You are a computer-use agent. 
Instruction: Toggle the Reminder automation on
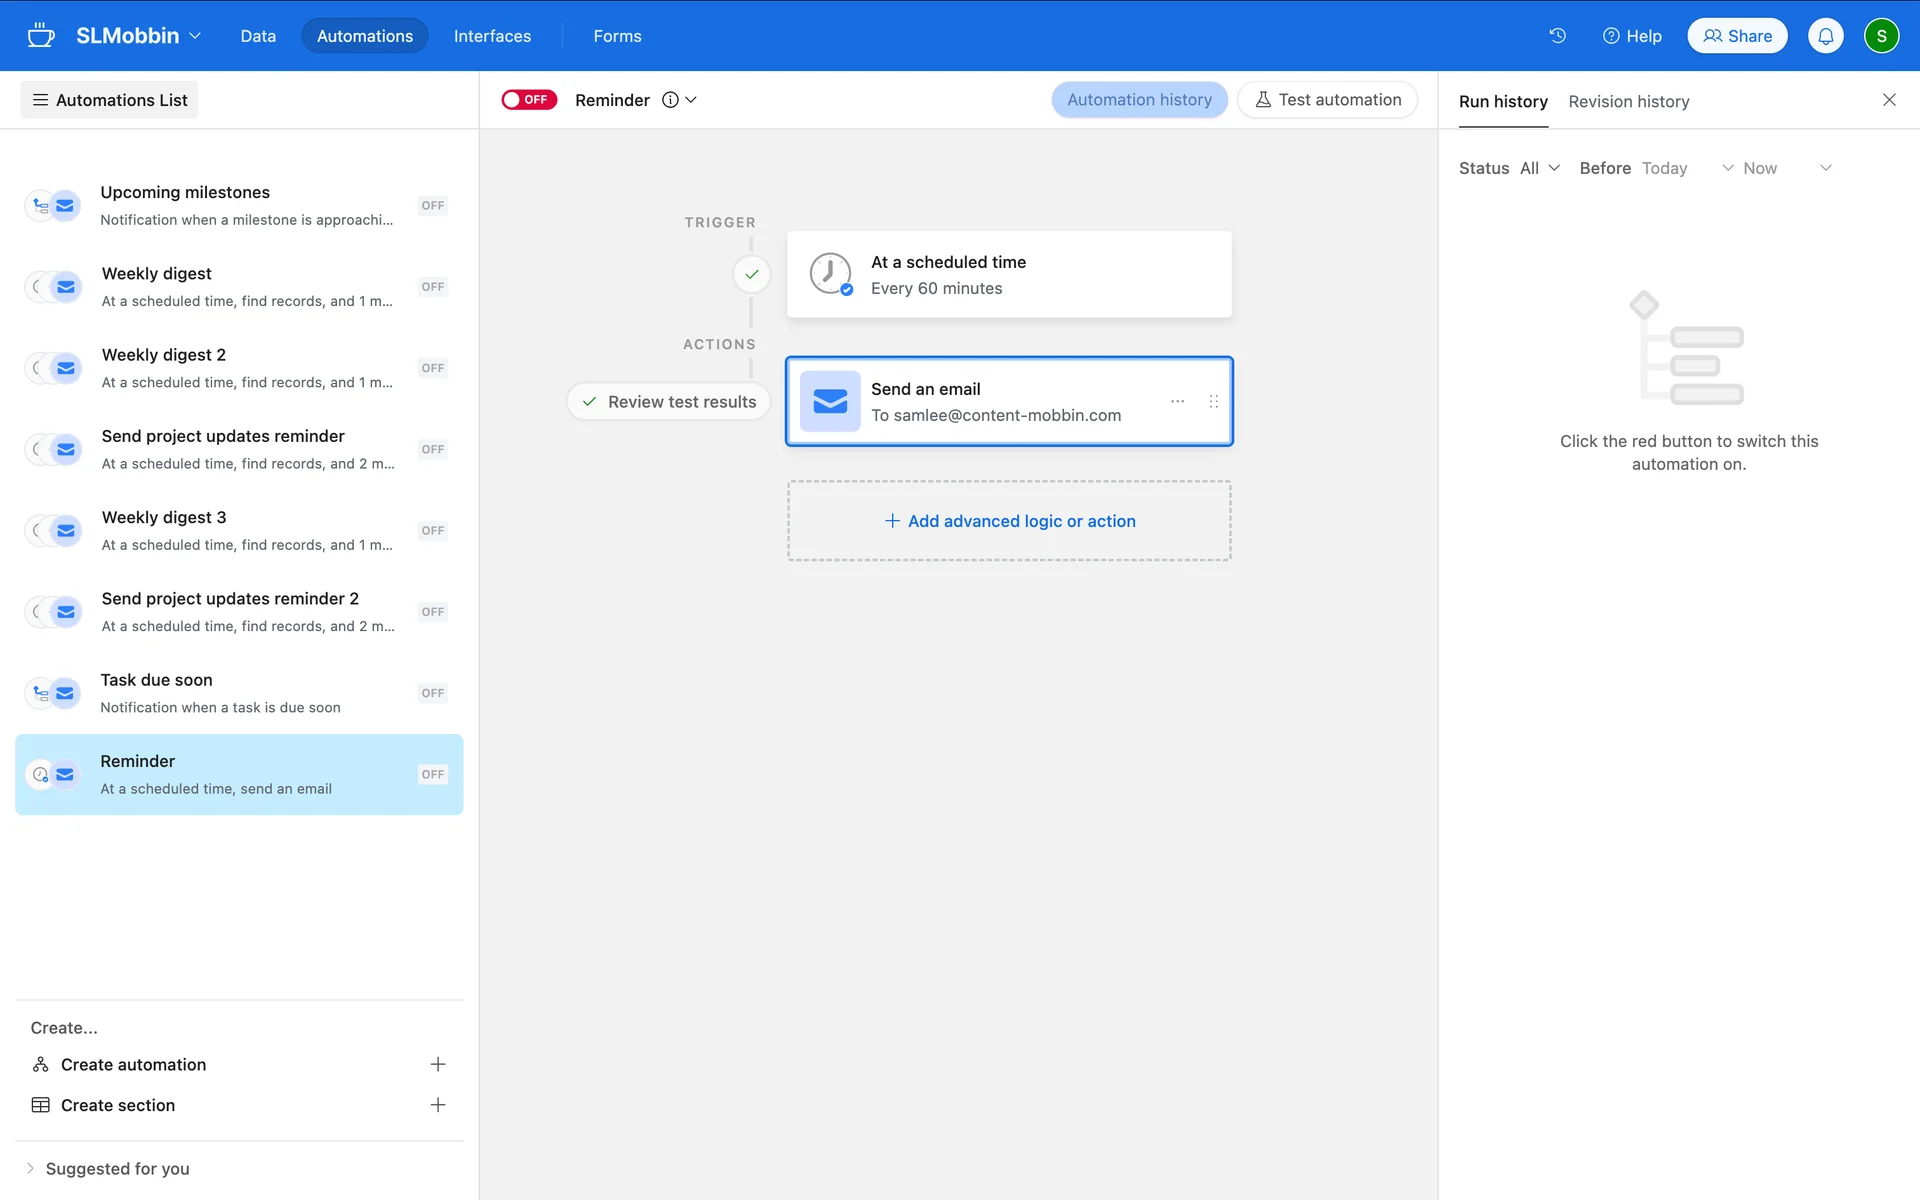[x=529, y=100]
